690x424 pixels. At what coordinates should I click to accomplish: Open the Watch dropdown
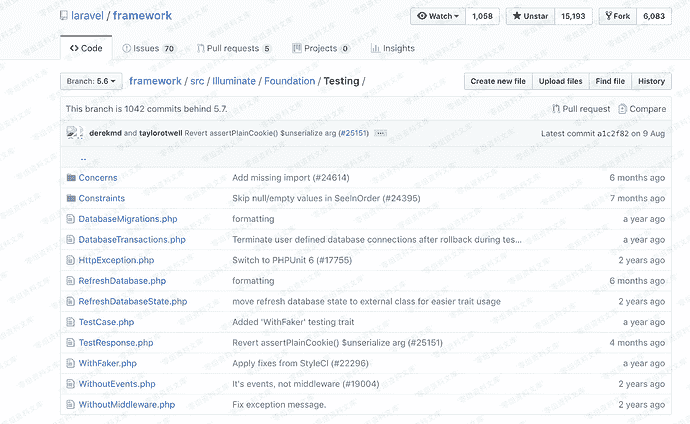pos(438,16)
